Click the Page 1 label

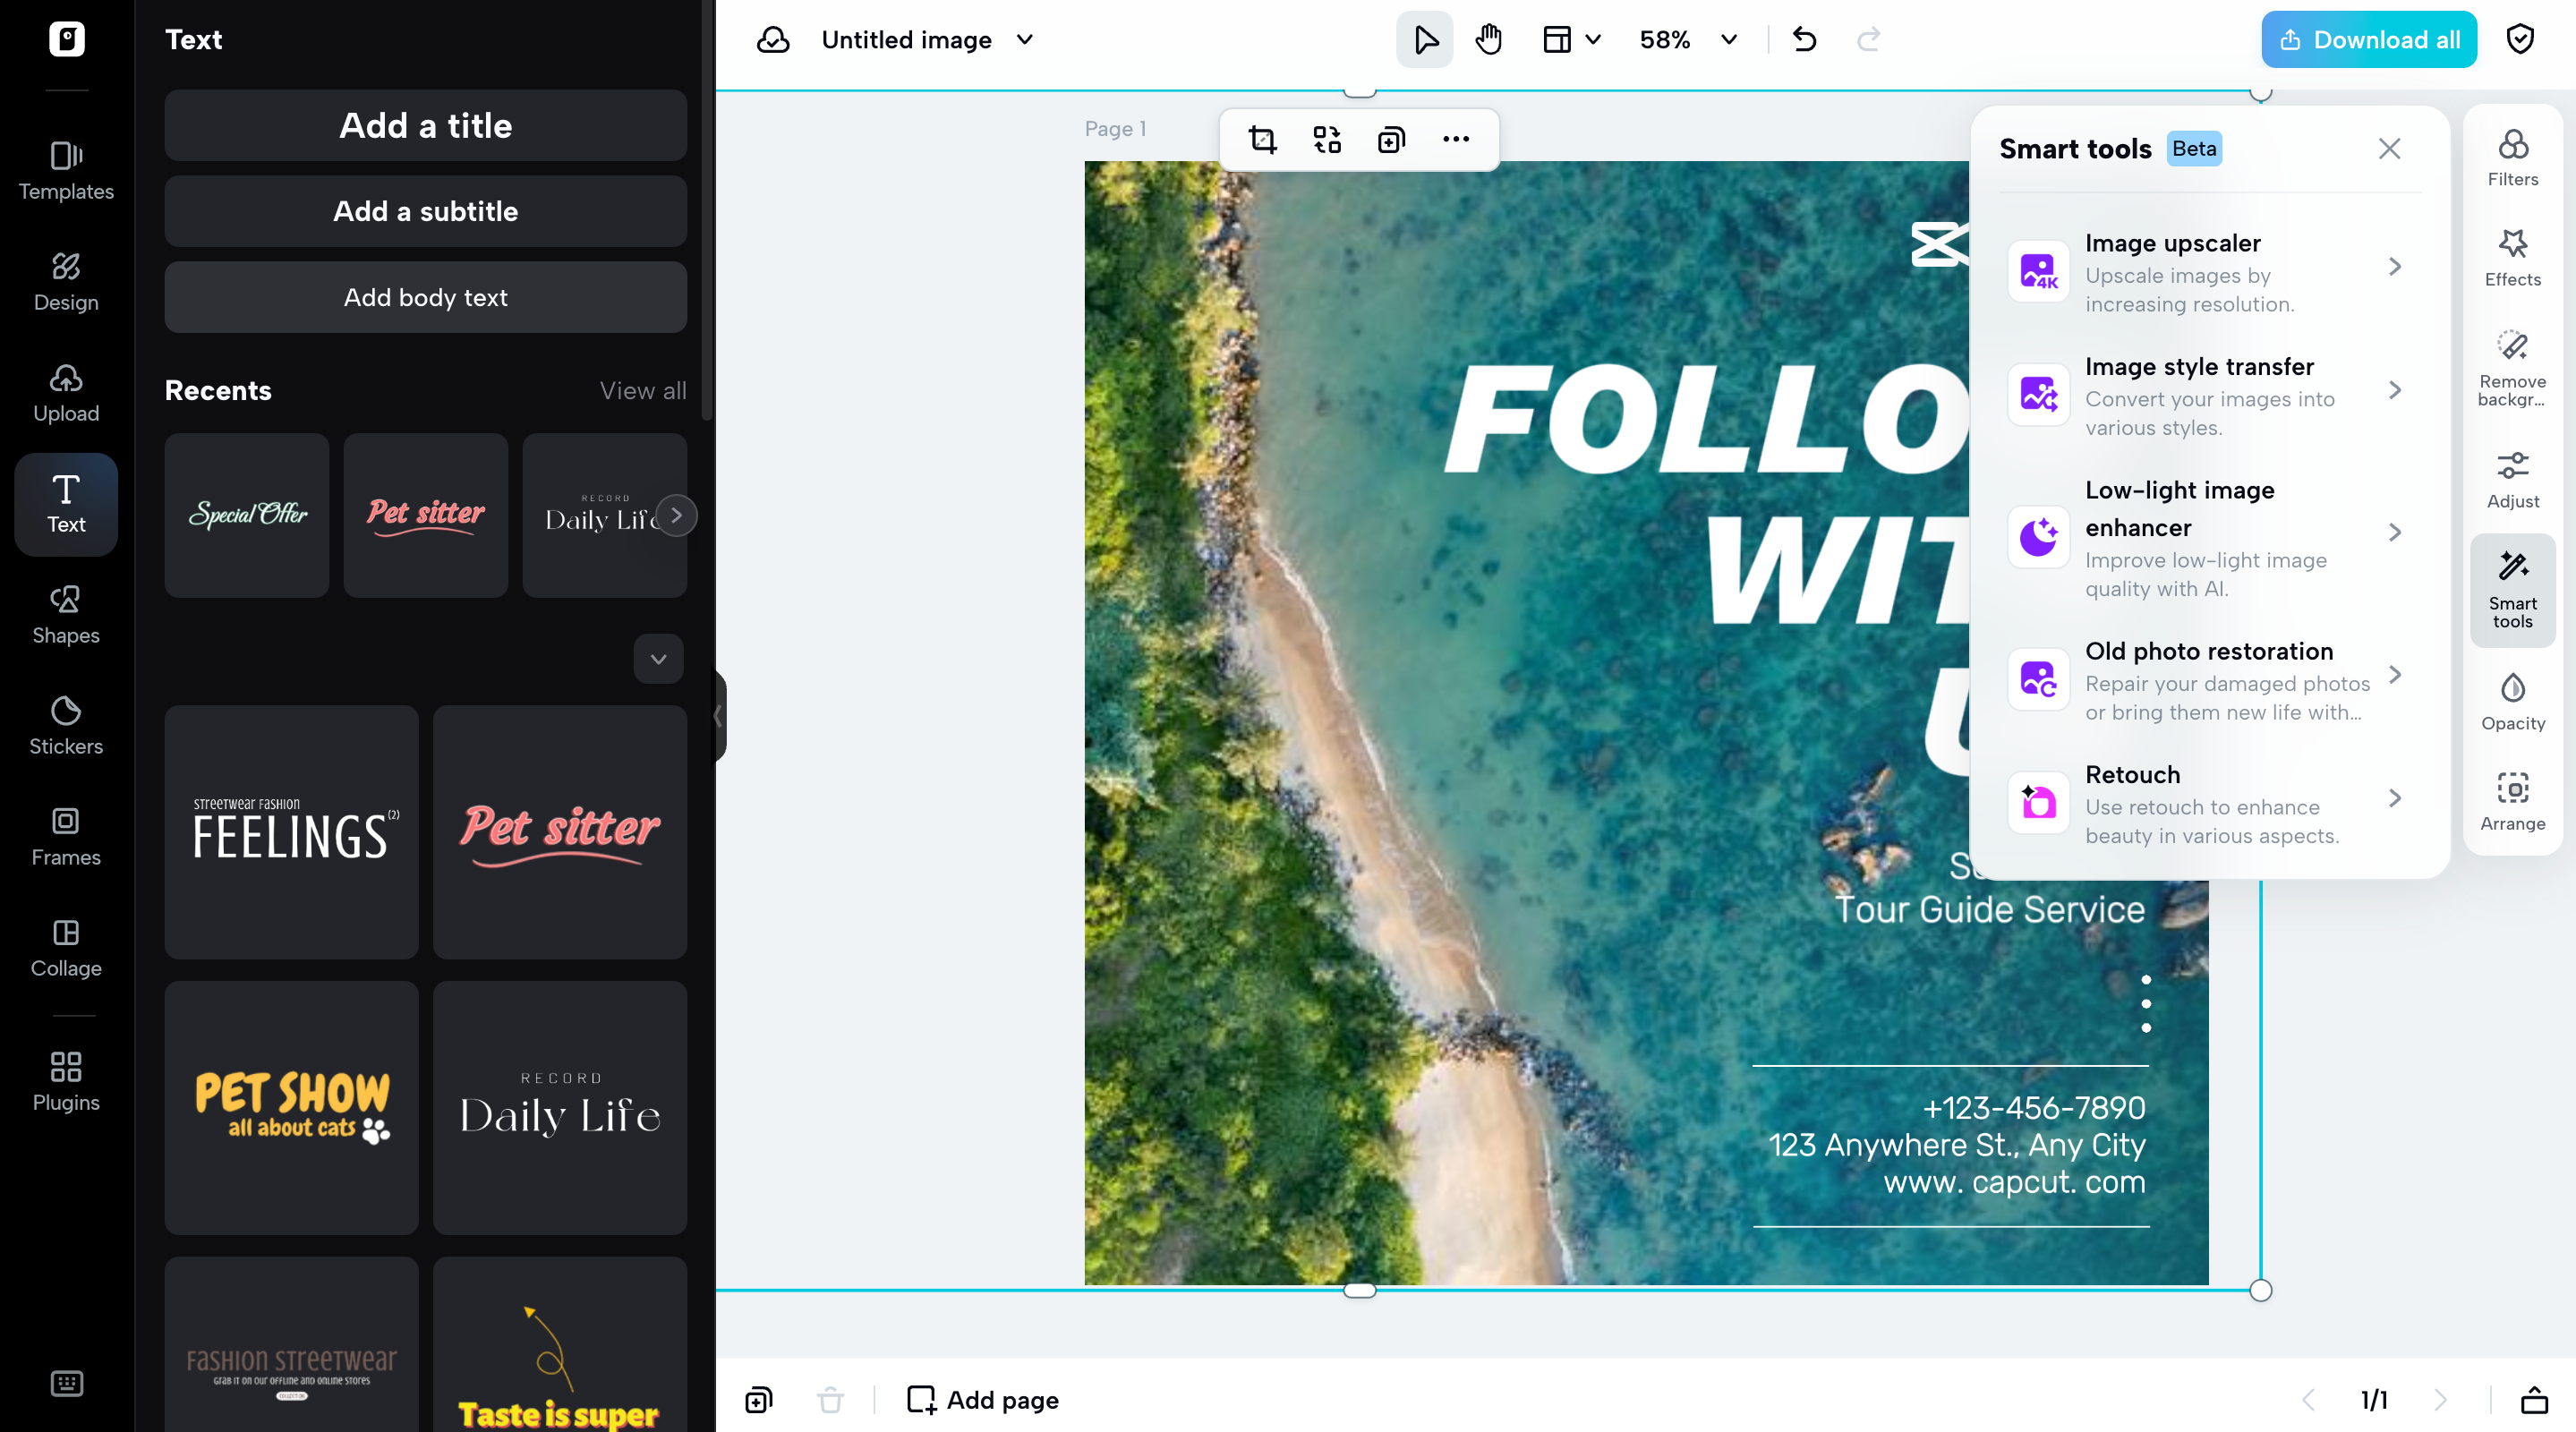1115,129
